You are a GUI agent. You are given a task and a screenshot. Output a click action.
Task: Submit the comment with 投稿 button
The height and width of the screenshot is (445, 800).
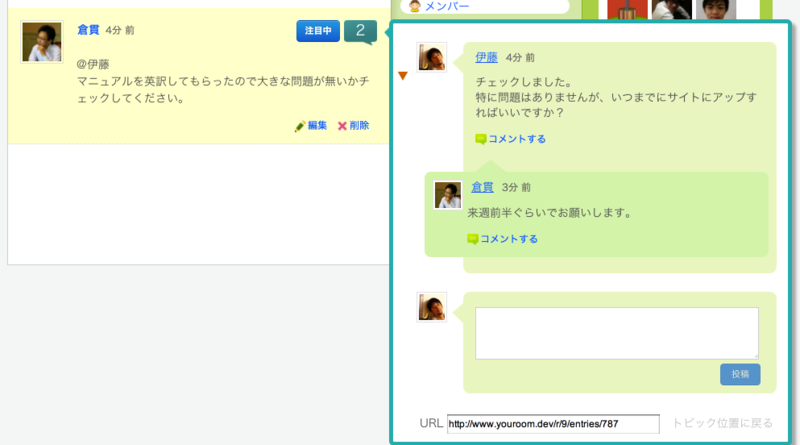pyautogui.click(x=740, y=374)
